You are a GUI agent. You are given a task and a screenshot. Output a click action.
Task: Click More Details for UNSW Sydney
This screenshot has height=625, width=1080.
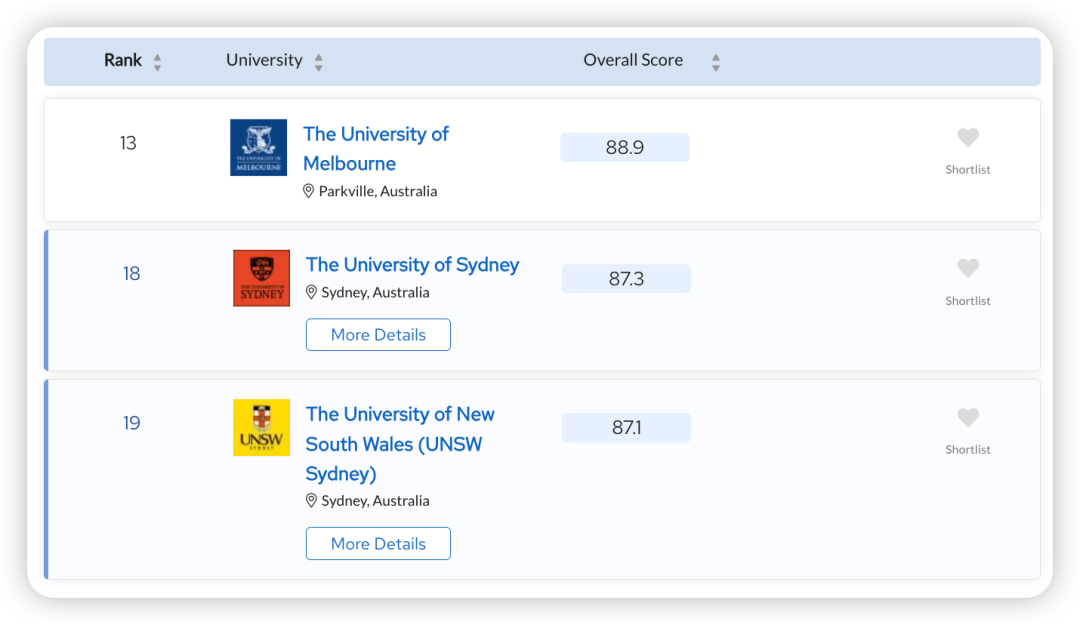(378, 544)
